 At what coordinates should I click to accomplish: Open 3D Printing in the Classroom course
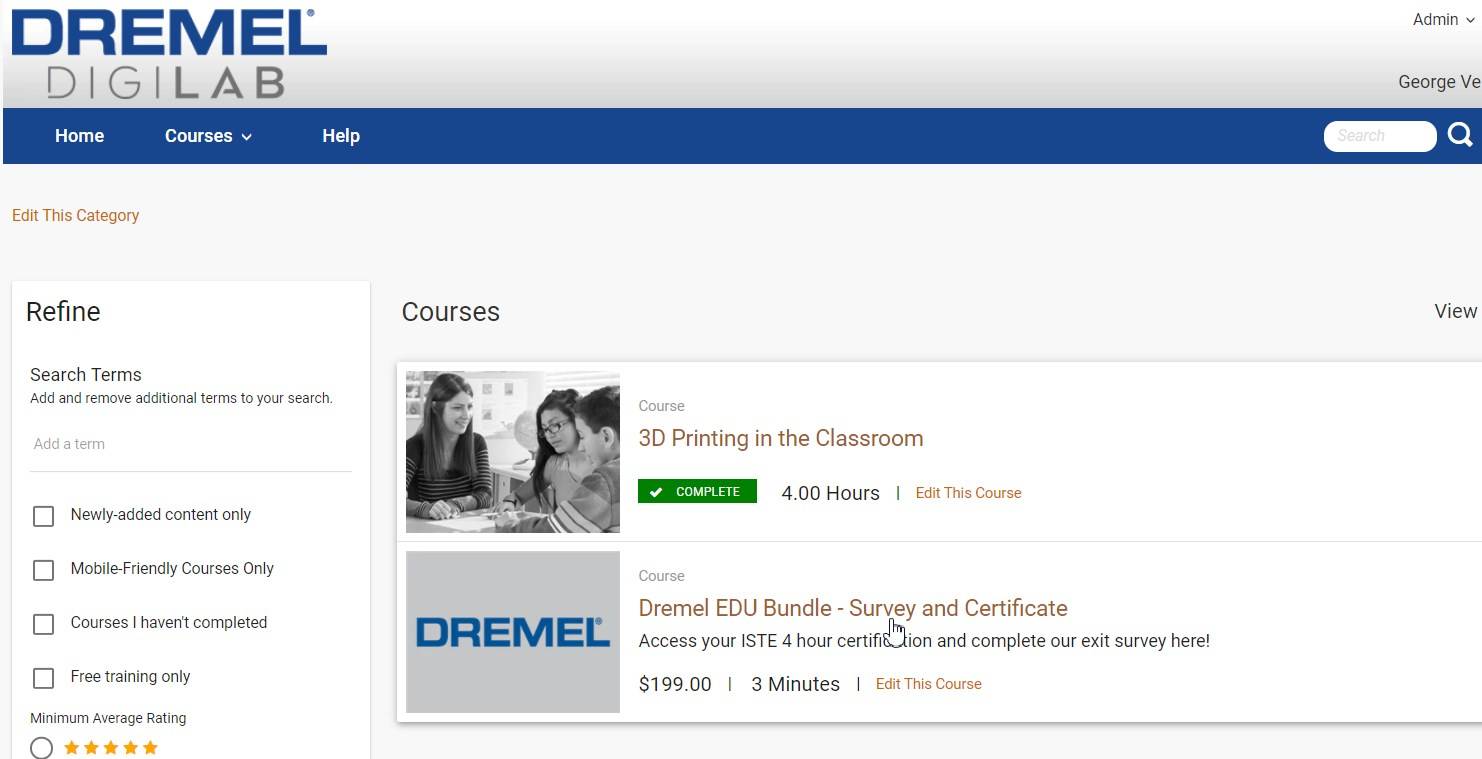(x=781, y=438)
